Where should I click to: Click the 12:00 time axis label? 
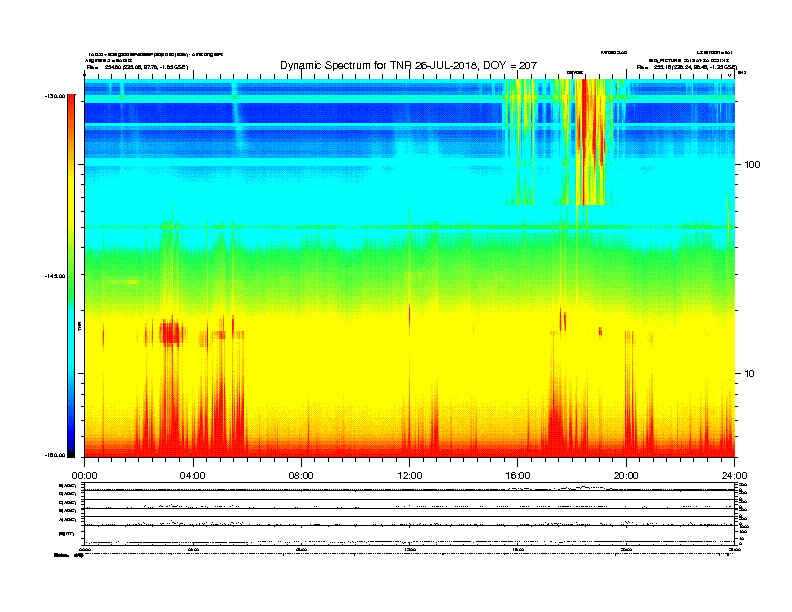pyautogui.click(x=410, y=475)
